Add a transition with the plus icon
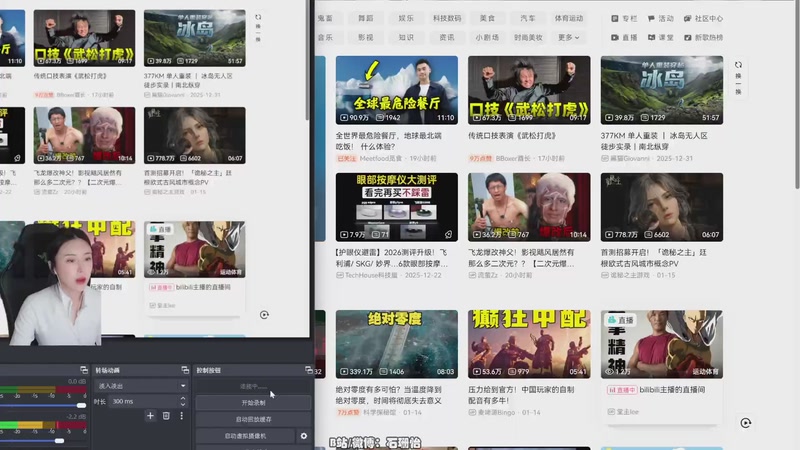 coord(150,416)
